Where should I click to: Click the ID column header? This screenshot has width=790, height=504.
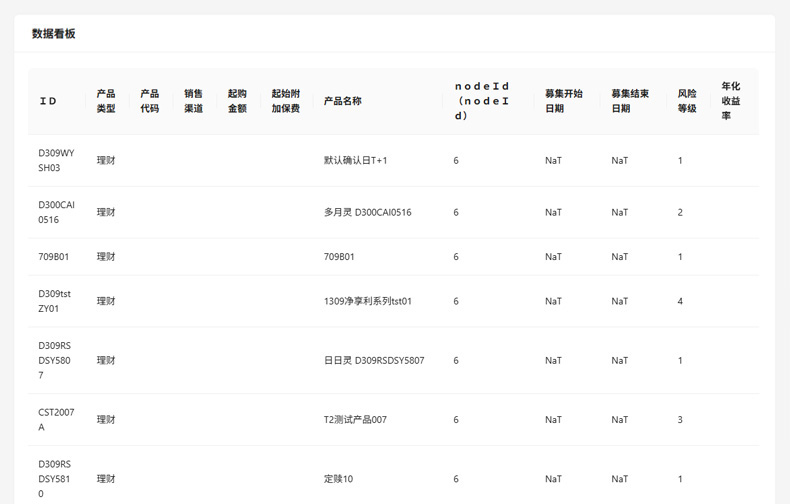pos(48,101)
